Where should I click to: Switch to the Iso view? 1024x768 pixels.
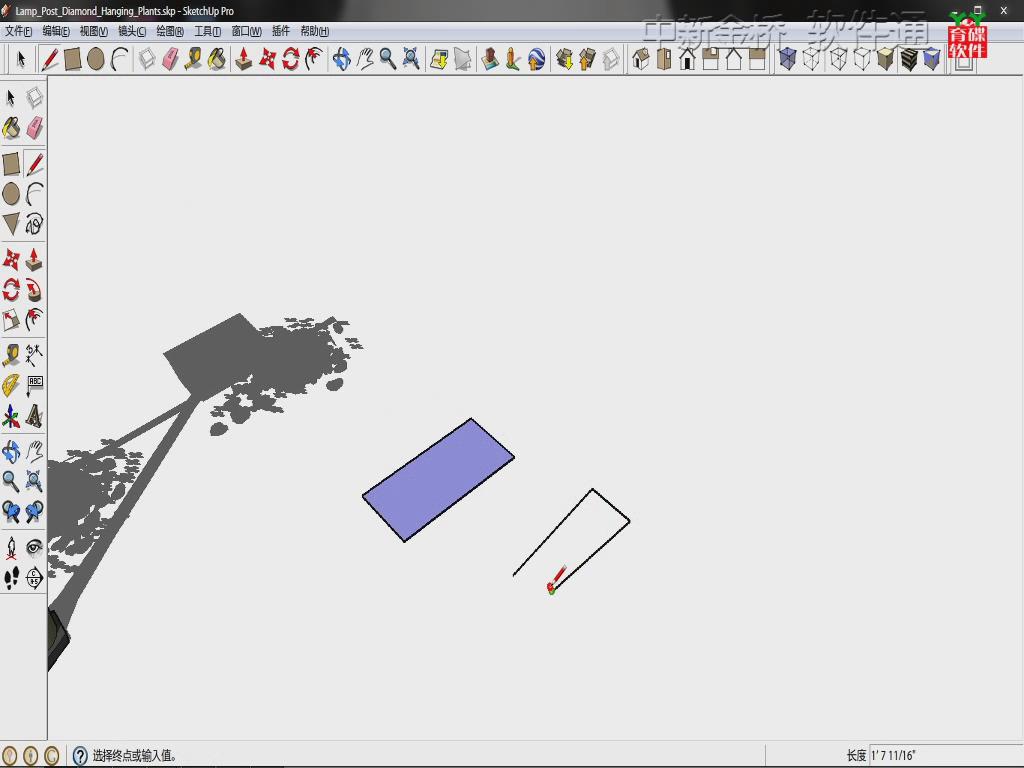641,59
